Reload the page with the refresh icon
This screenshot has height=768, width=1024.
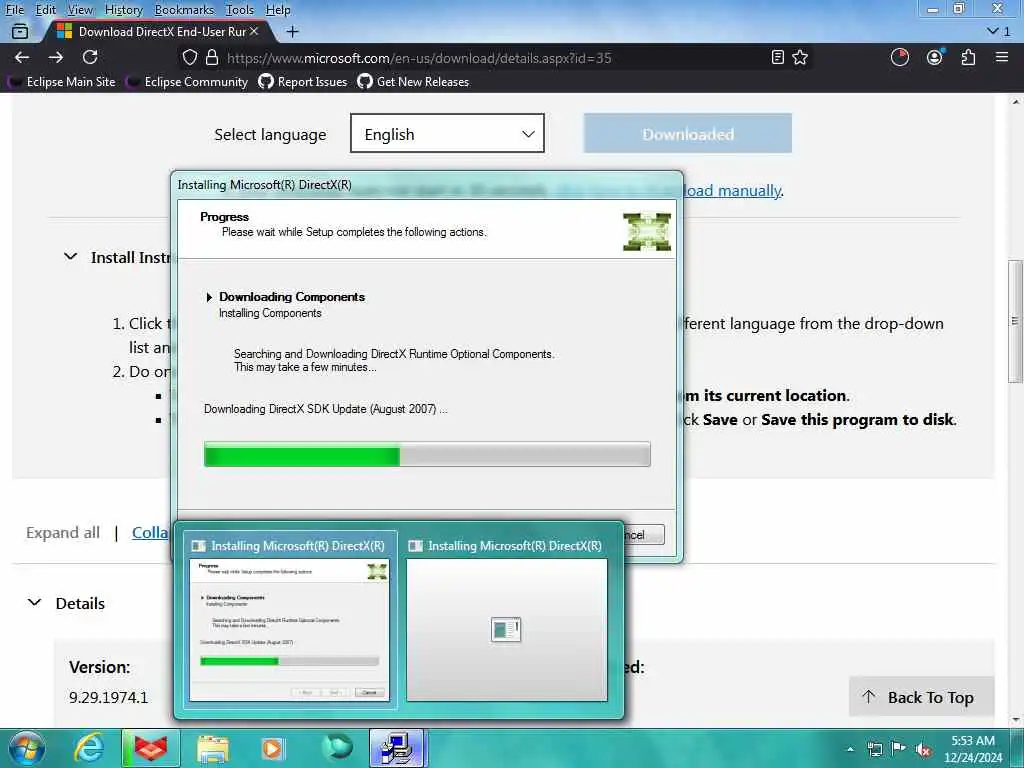coord(90,57)
